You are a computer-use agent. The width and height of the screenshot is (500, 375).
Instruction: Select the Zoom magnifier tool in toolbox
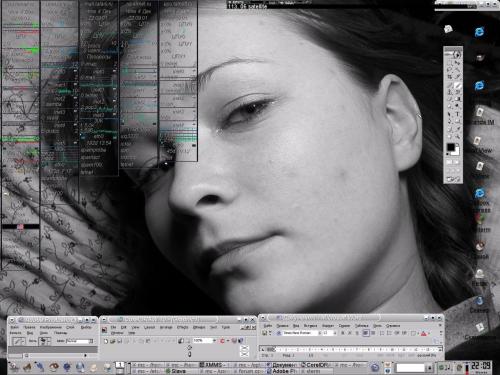[457, 137]
